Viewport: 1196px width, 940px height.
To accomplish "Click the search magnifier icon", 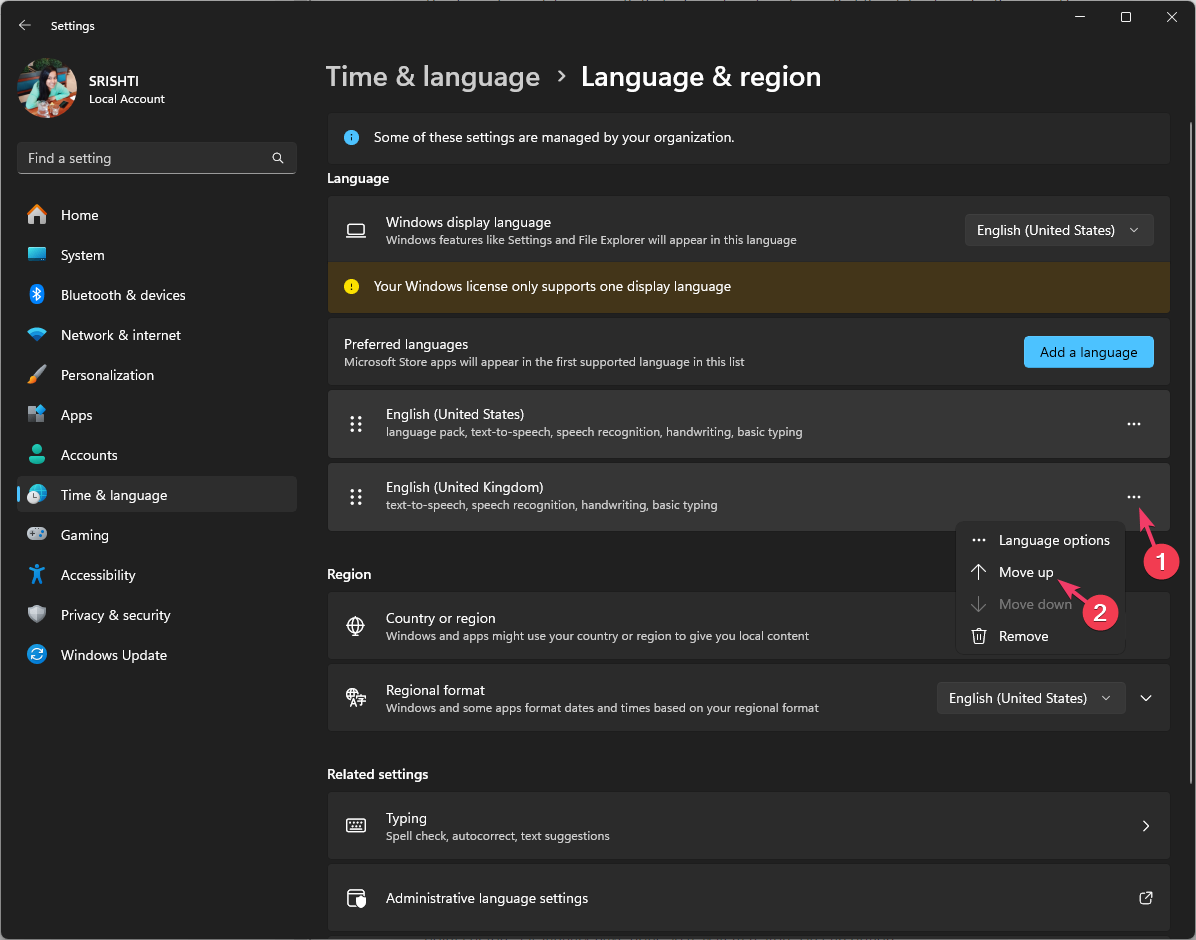I will point(278,158).
